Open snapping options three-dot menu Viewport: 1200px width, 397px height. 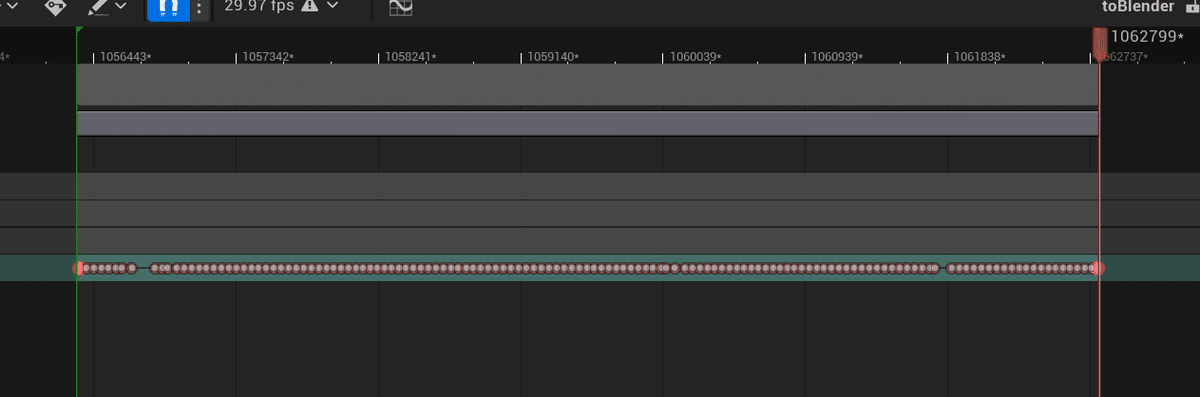tap(200, 9)
